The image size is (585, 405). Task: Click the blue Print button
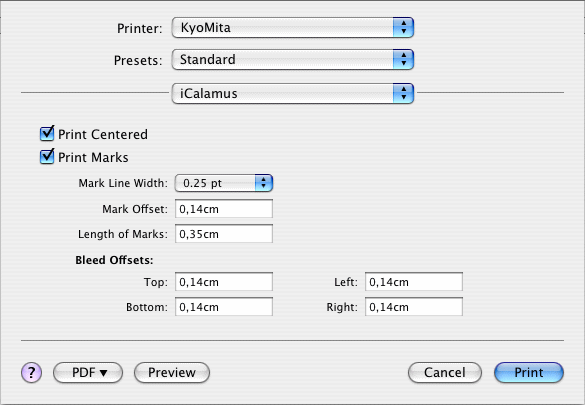coord(529,373)
